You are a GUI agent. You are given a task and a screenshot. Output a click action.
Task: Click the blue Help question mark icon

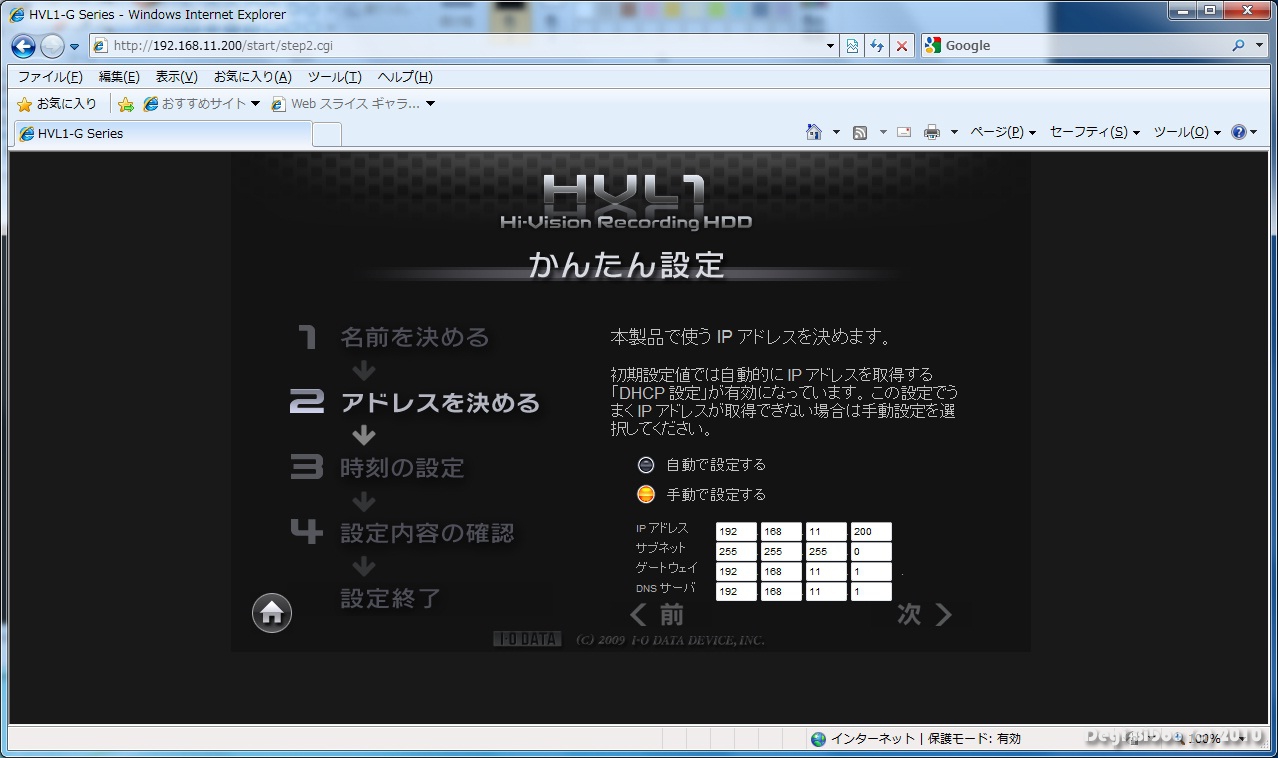click(x=1239, y=132)
